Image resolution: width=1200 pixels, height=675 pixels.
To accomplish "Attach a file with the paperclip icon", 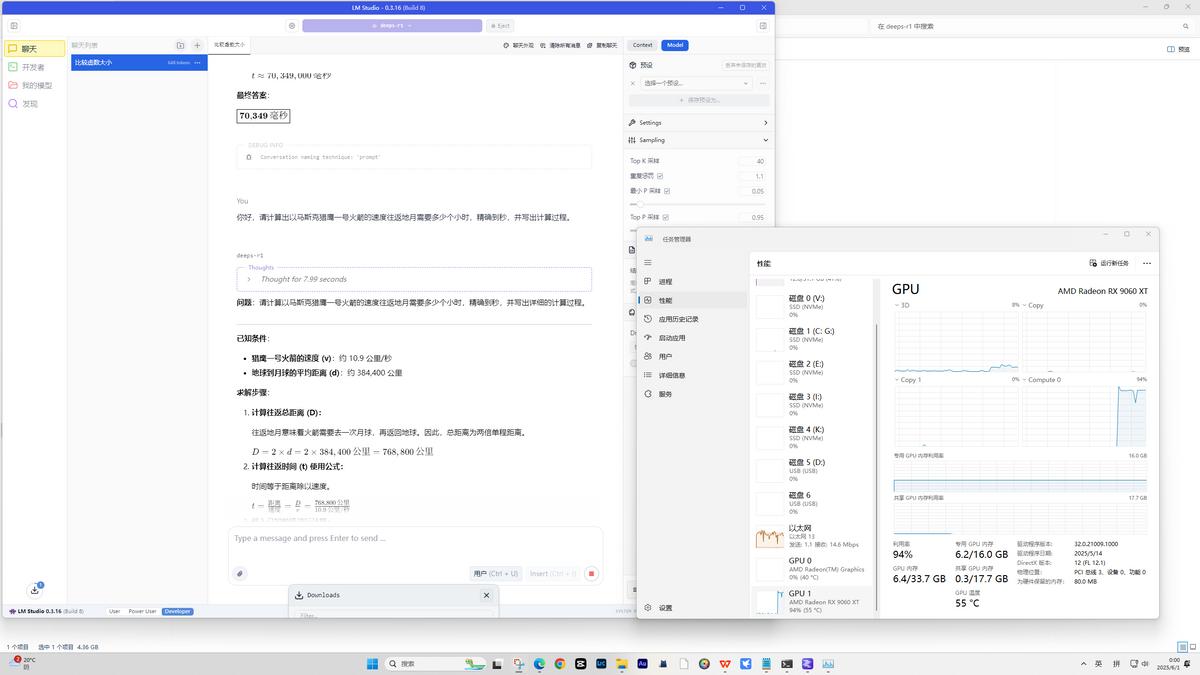I will 239,573.
